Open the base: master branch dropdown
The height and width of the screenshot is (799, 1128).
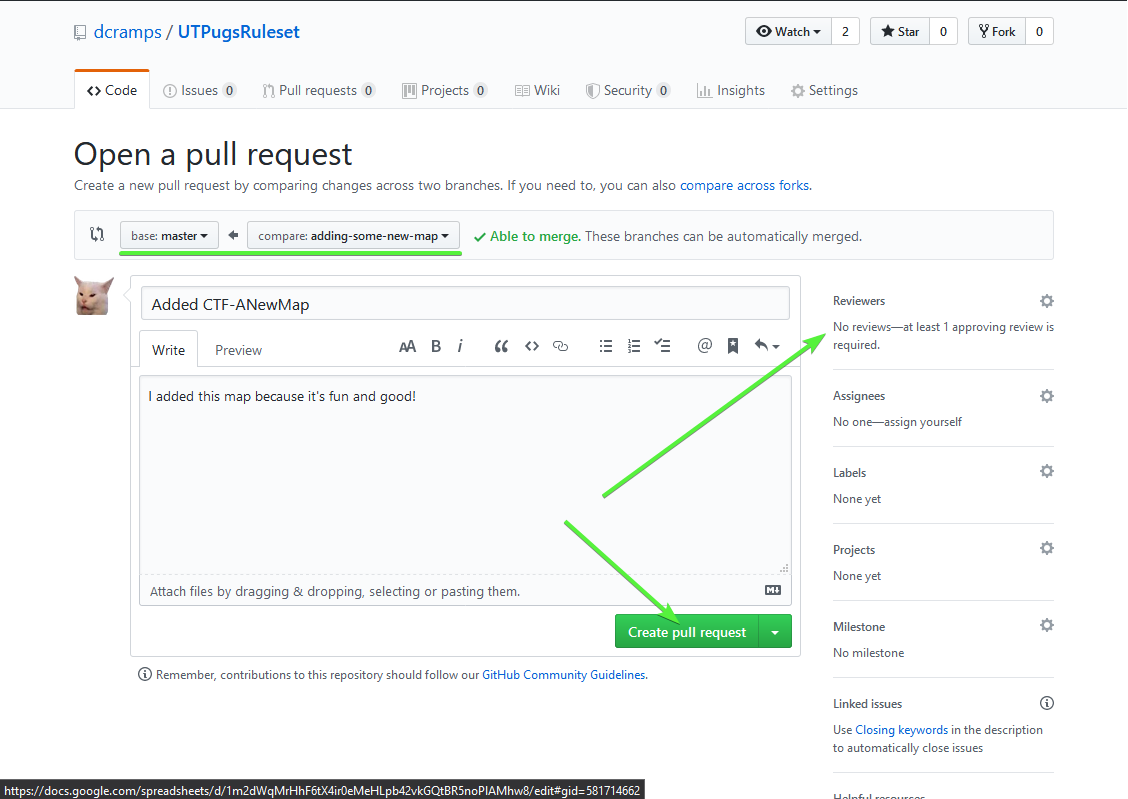tap(169, 236)
